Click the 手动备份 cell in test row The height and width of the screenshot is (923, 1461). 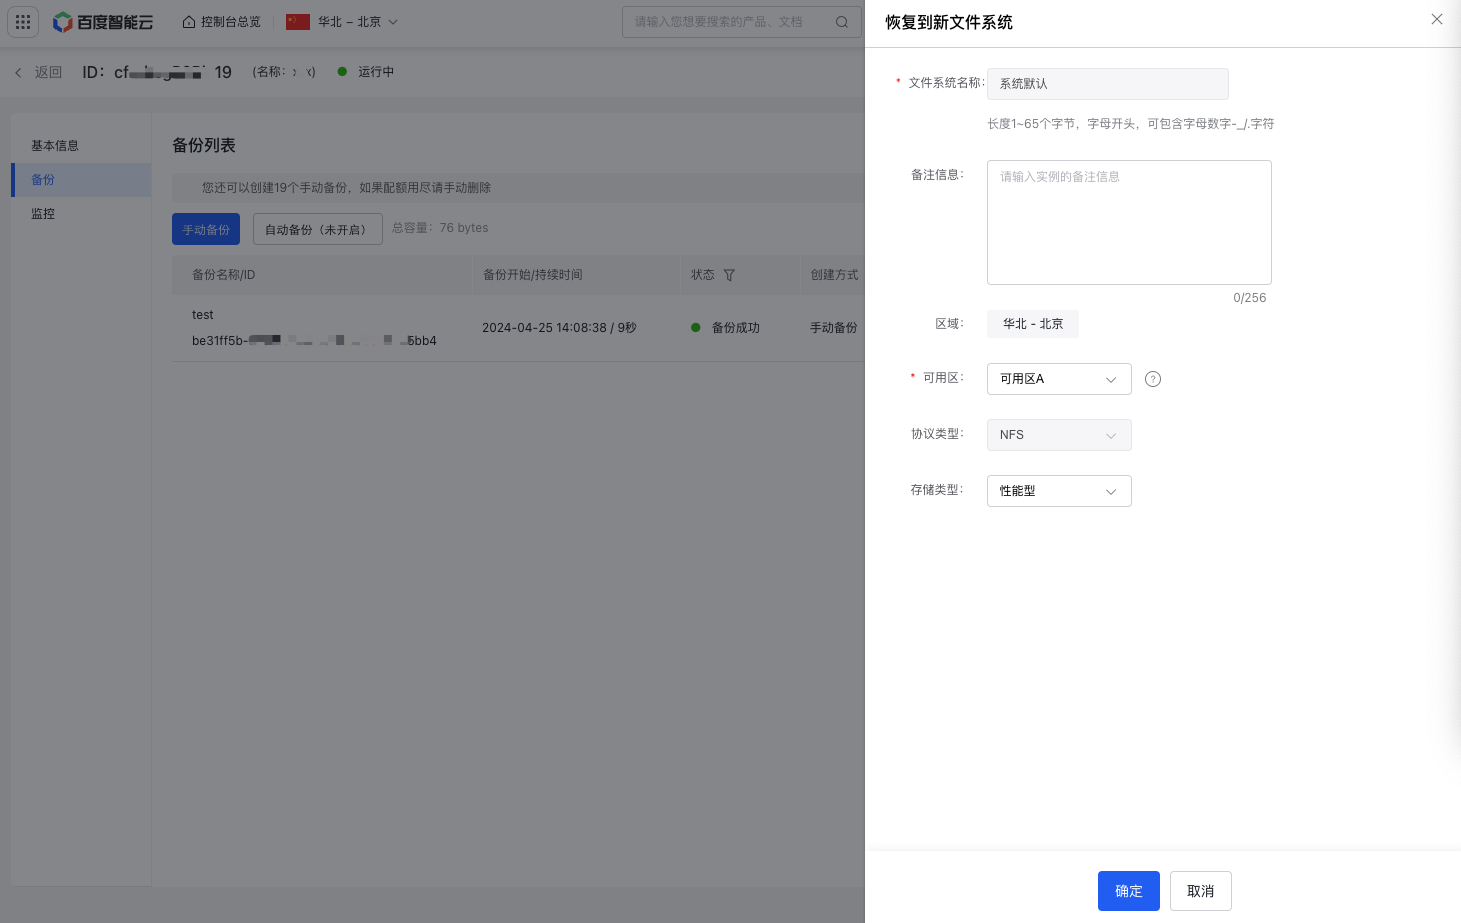[x=834, y=328]
